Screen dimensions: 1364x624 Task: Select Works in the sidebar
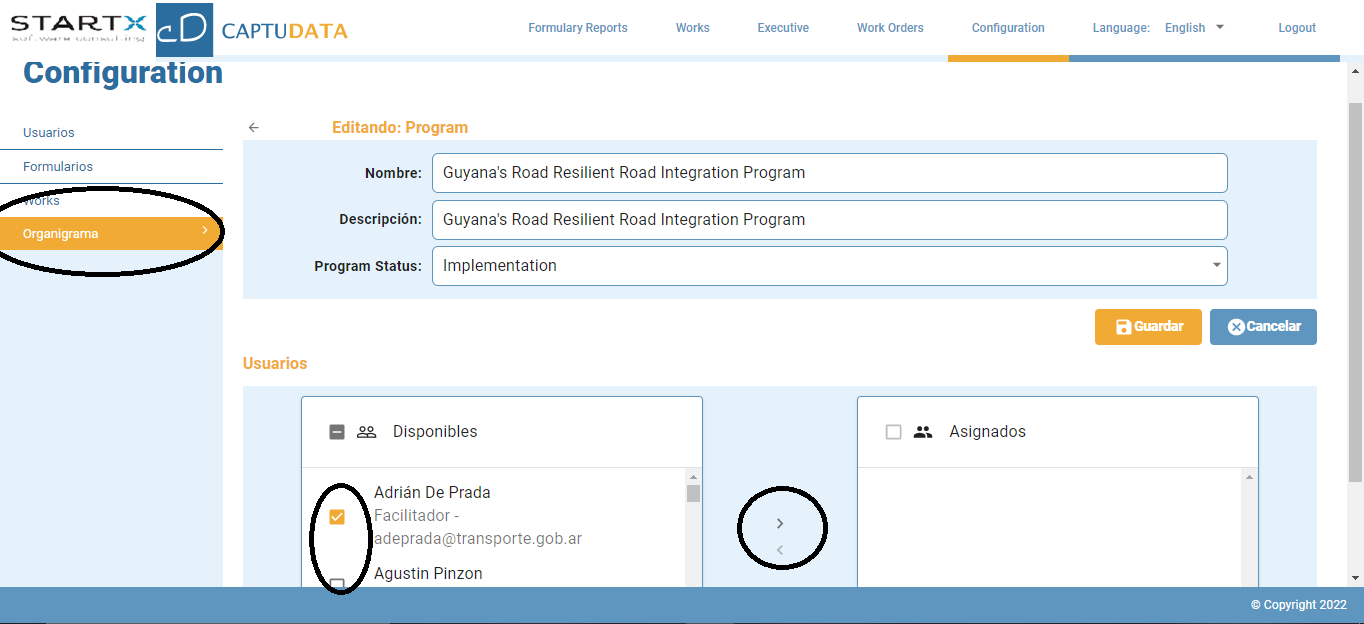pyautogui.click(x=41, y=201)
